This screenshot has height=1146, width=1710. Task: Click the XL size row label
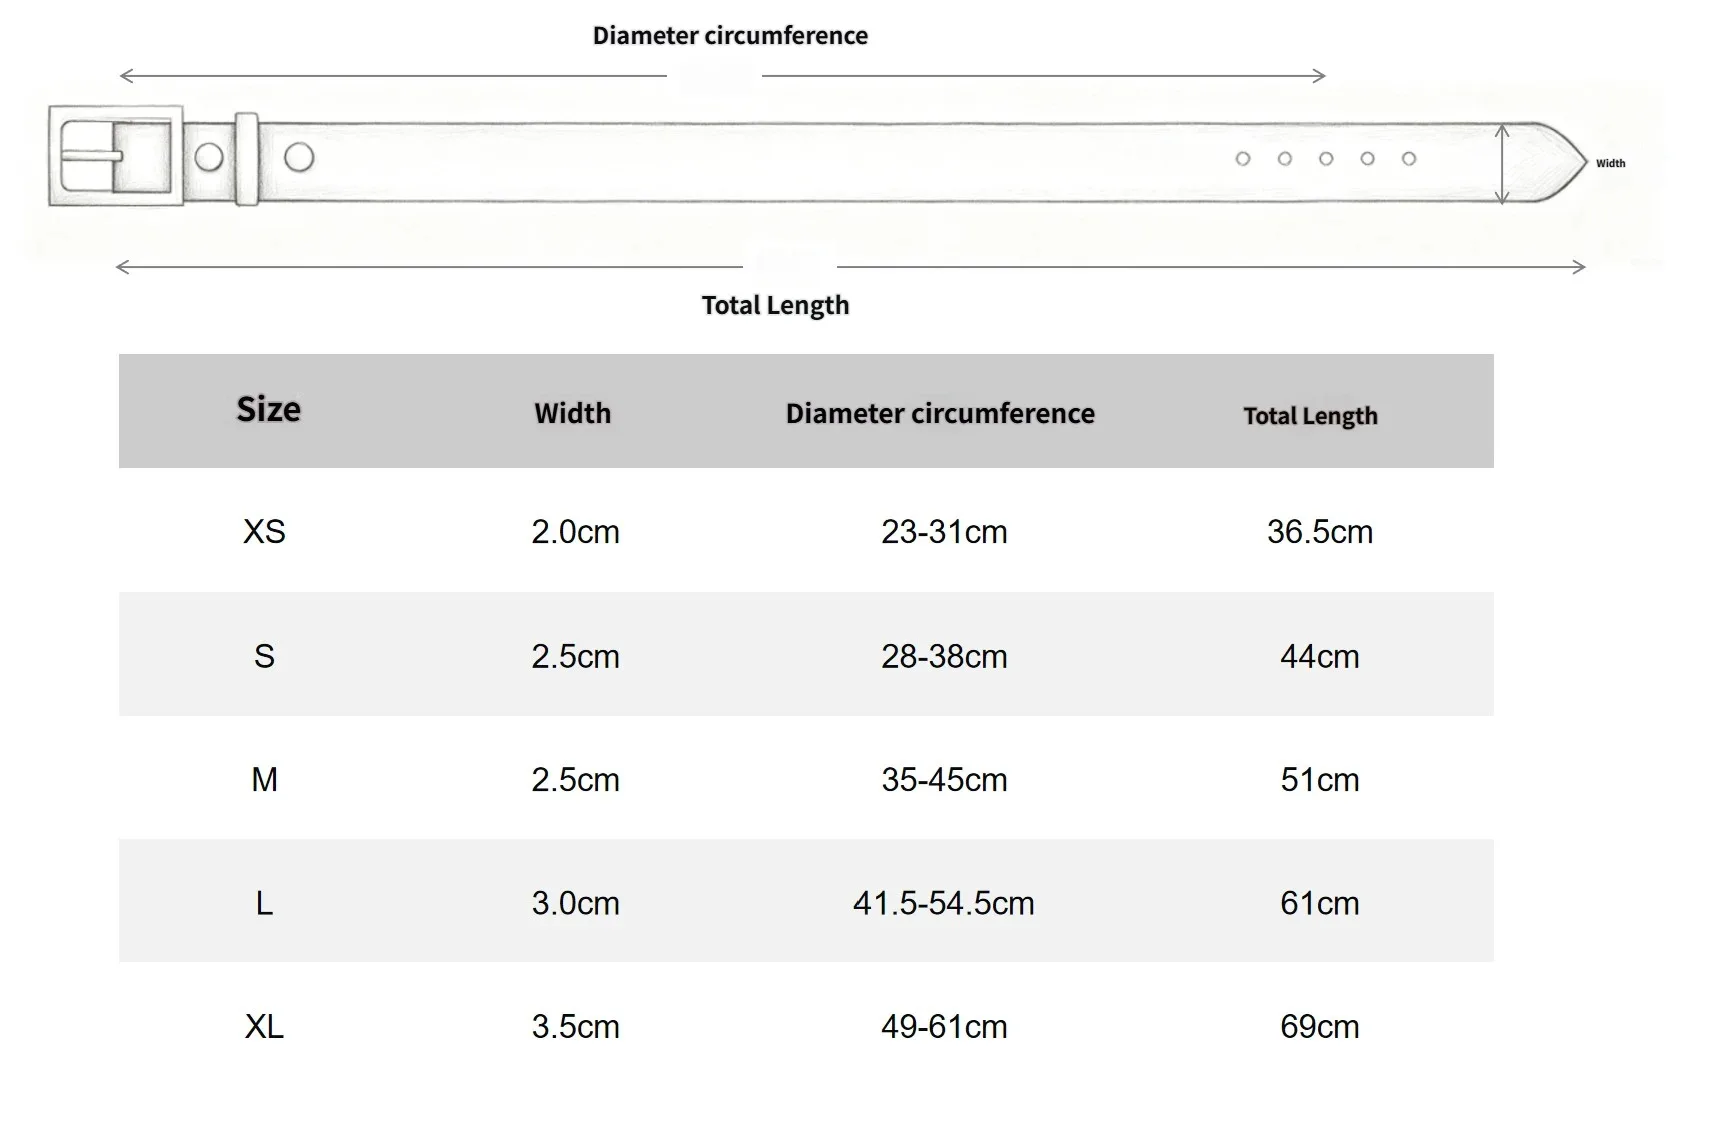(264, 1026)
